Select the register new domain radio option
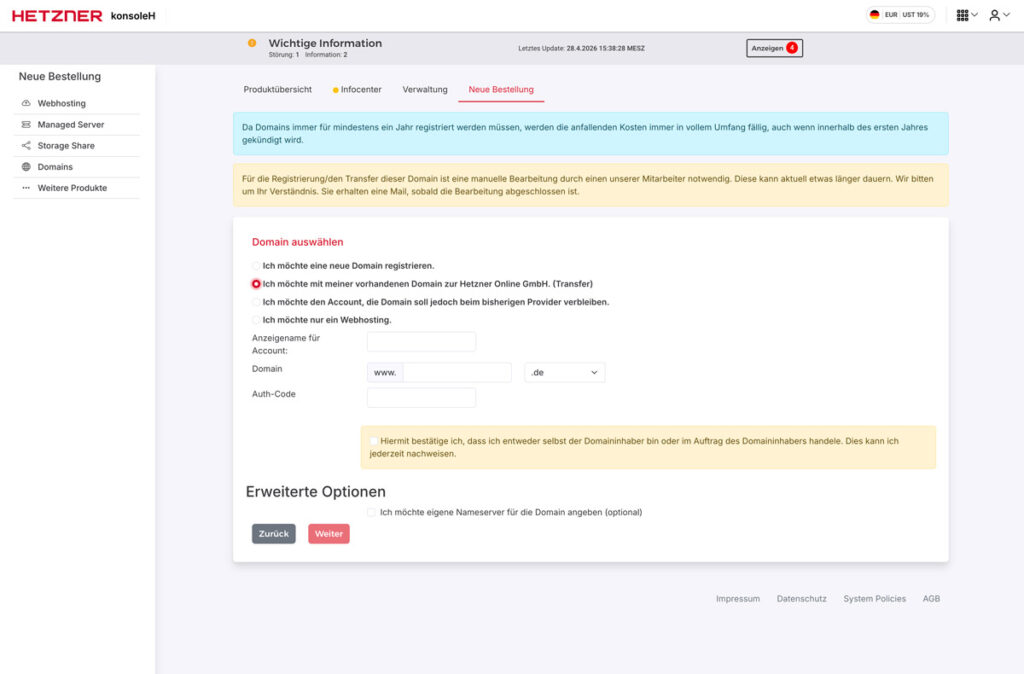The image size is (1024, 674). [x=256, y=266]
